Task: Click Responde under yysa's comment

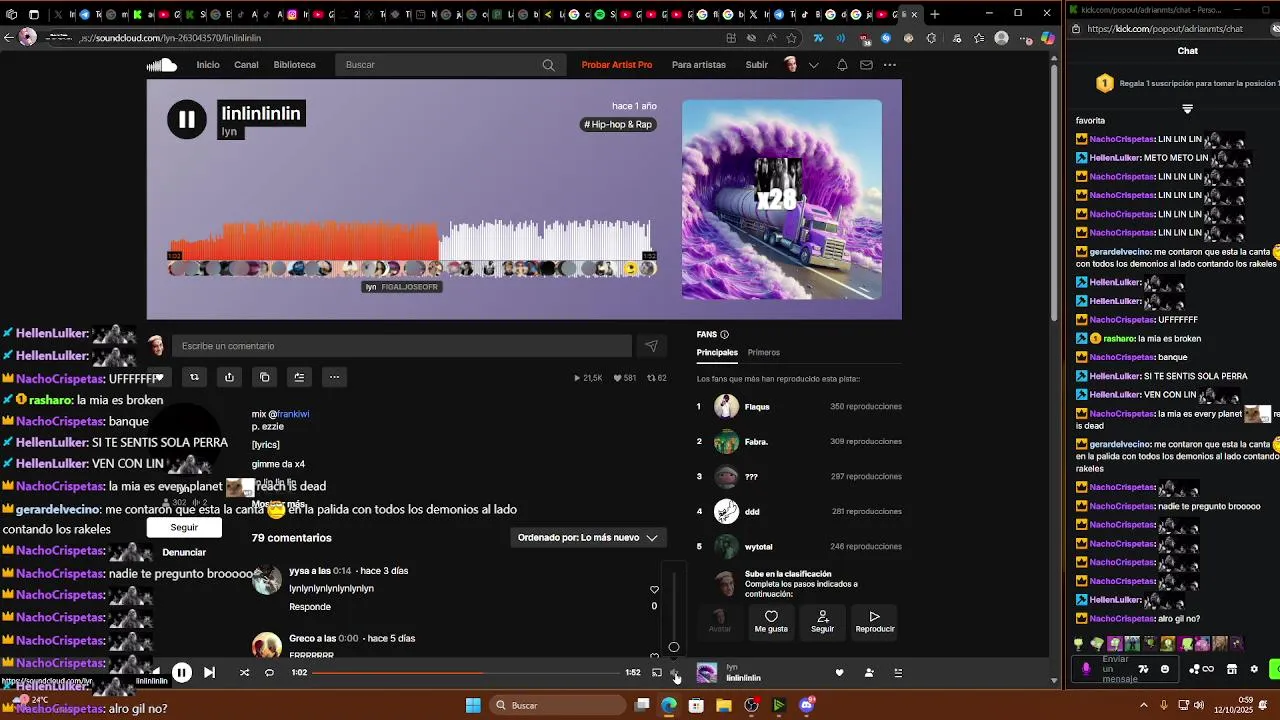Action: [x=310, y=607]
